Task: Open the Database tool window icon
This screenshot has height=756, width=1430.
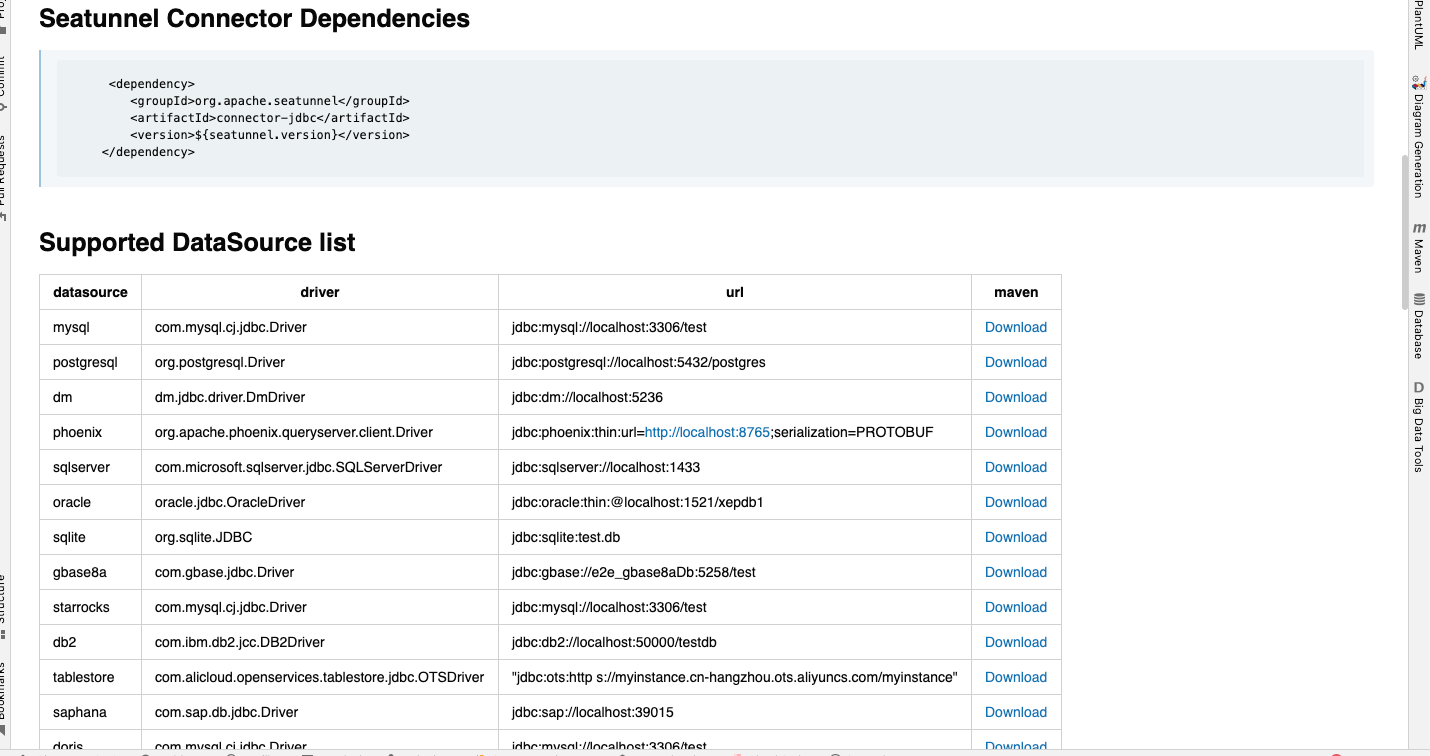Action: point(1418,325)
